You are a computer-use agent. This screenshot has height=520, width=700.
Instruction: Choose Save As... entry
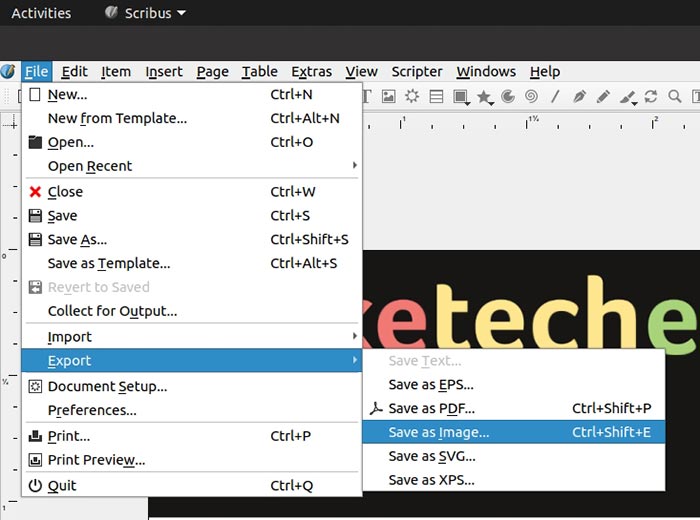click(192, 240)
